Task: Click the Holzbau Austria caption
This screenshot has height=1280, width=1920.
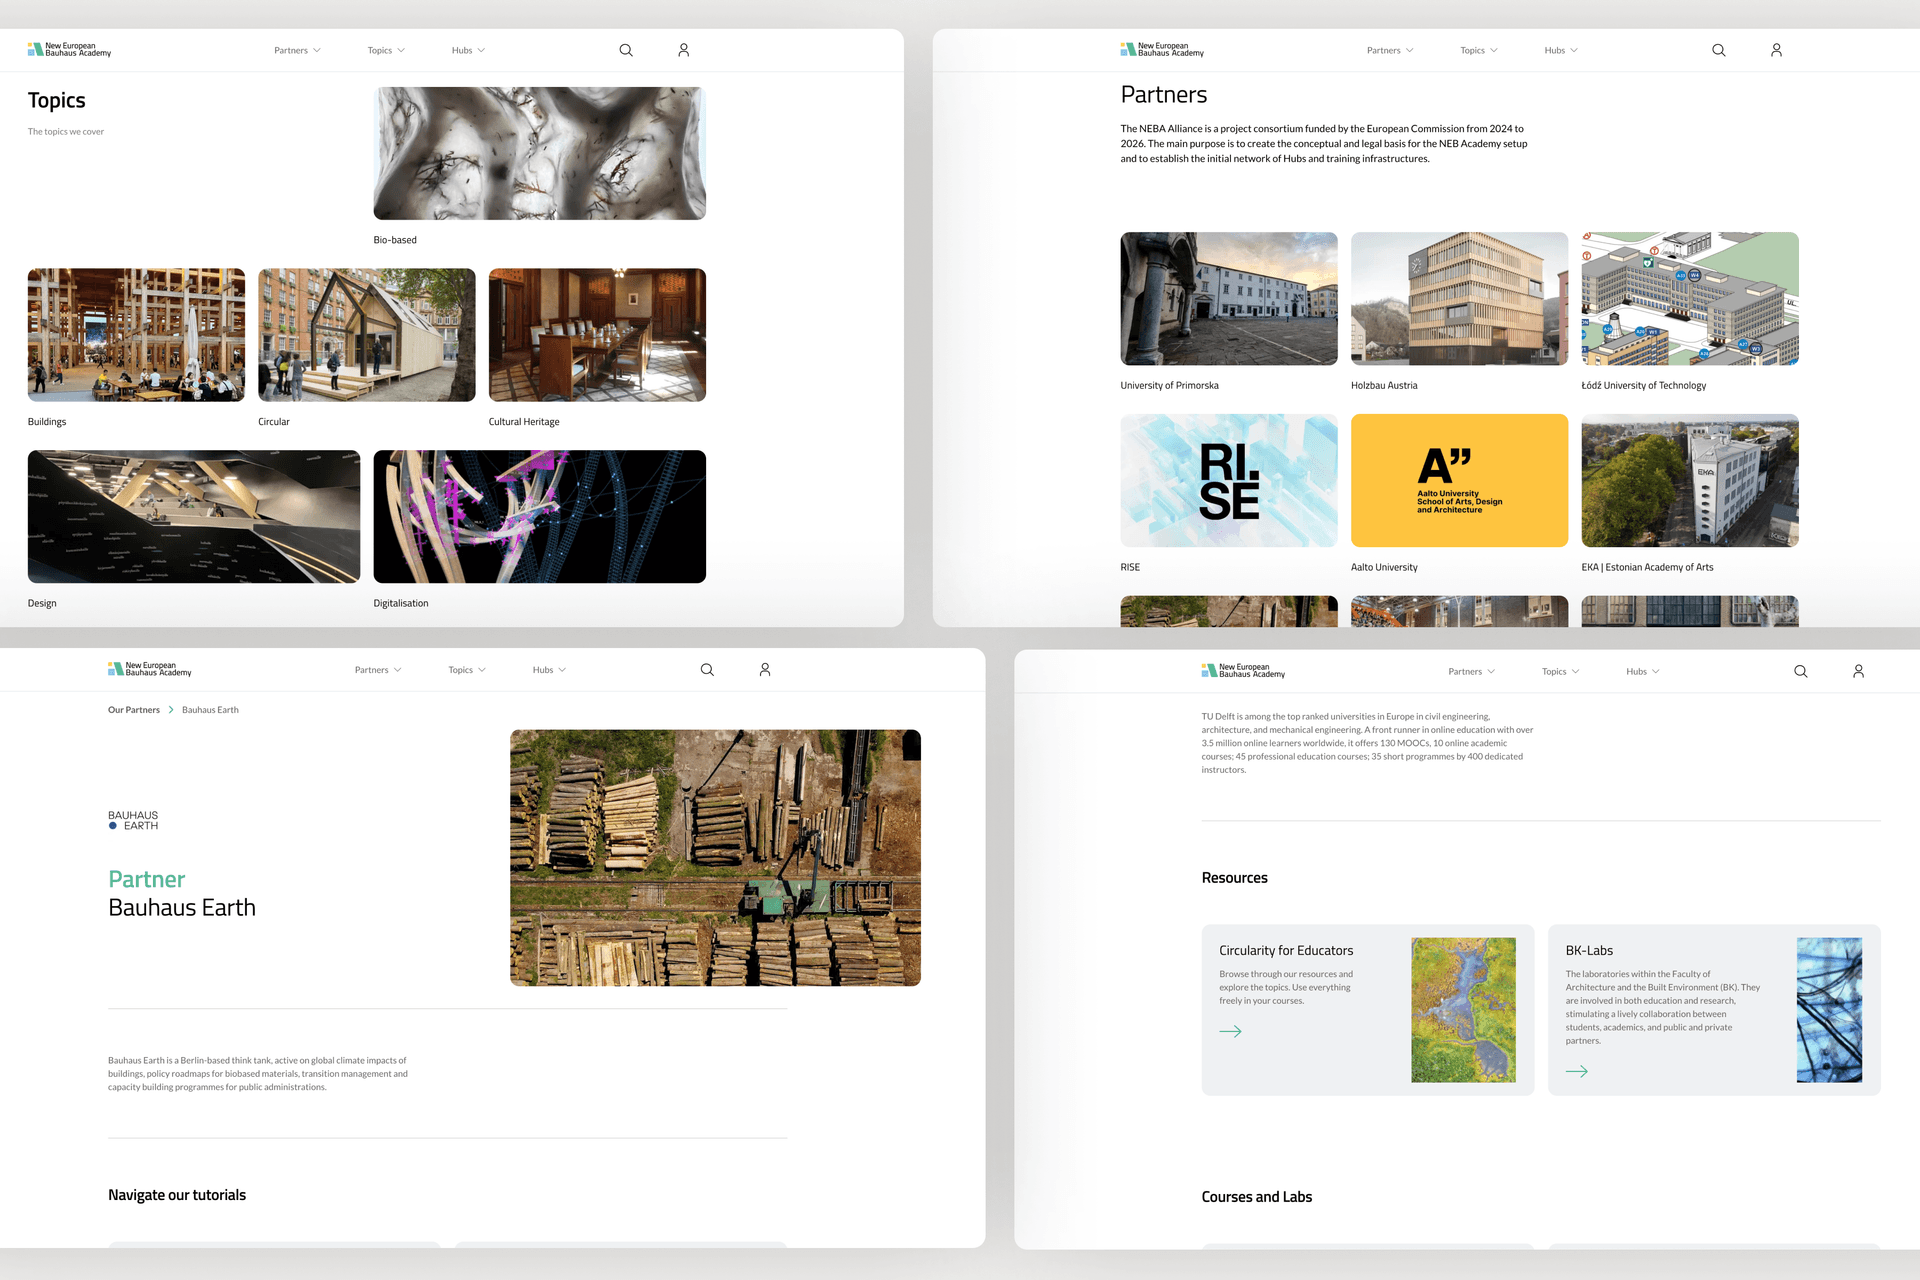Action: [1384, 386]
